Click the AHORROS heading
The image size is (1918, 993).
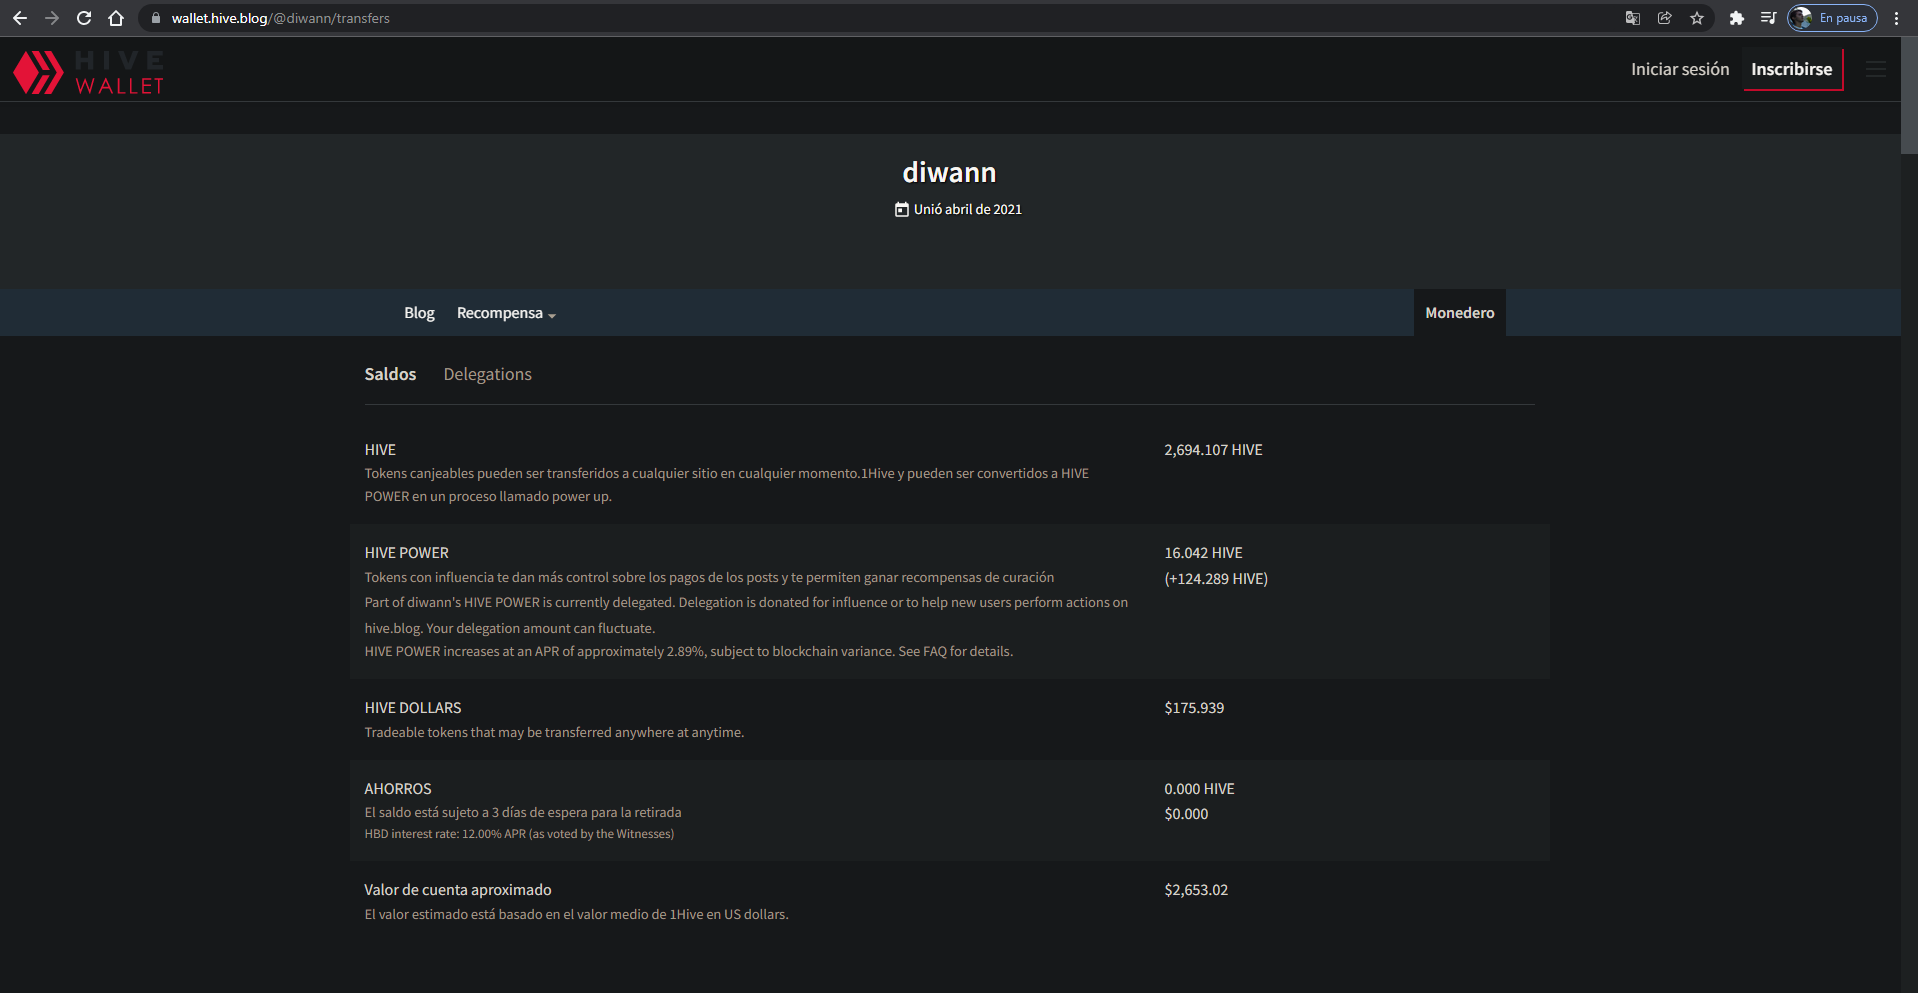(398, 789)
